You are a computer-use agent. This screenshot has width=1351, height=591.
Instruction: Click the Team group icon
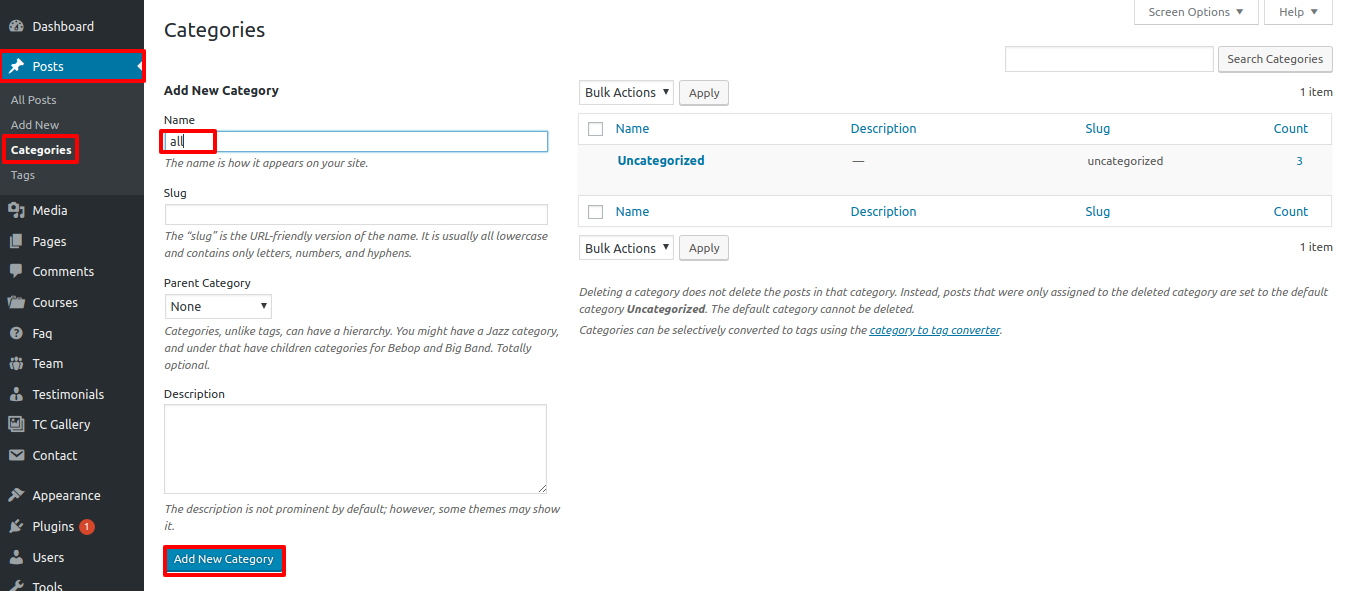tap(16, 364)
